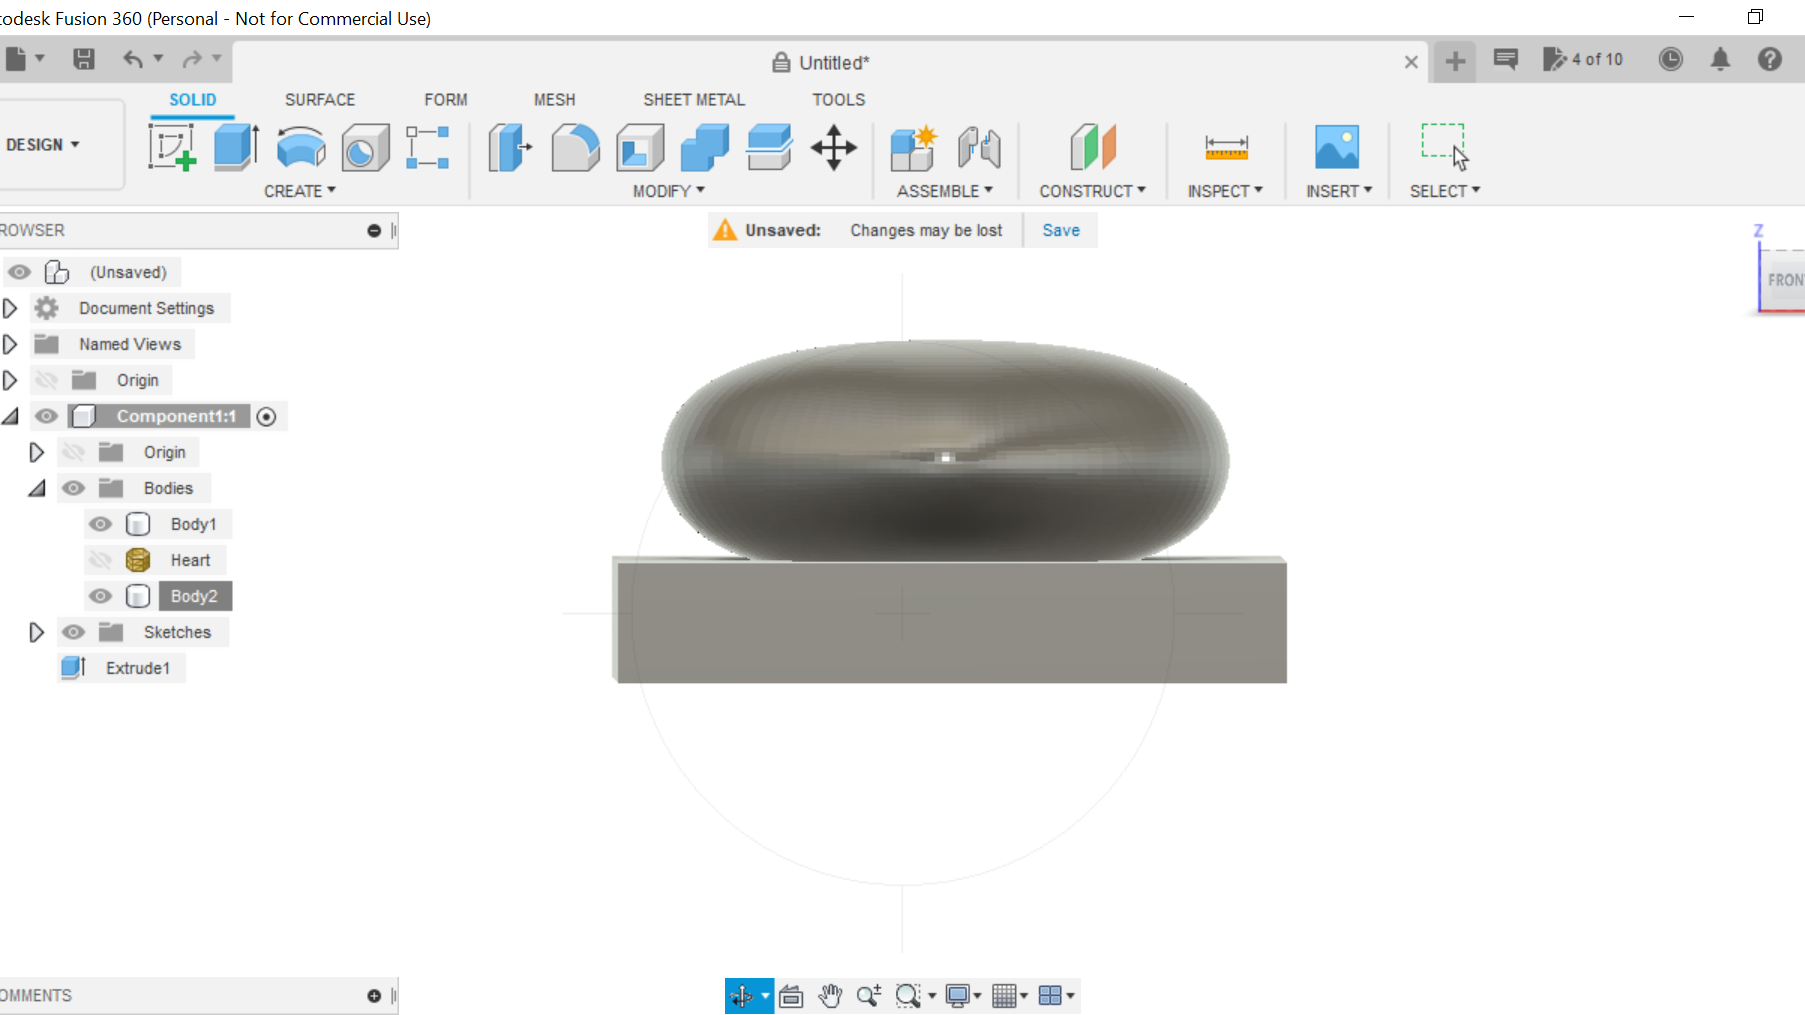Select the Create Sketch tool

point(173,147)
